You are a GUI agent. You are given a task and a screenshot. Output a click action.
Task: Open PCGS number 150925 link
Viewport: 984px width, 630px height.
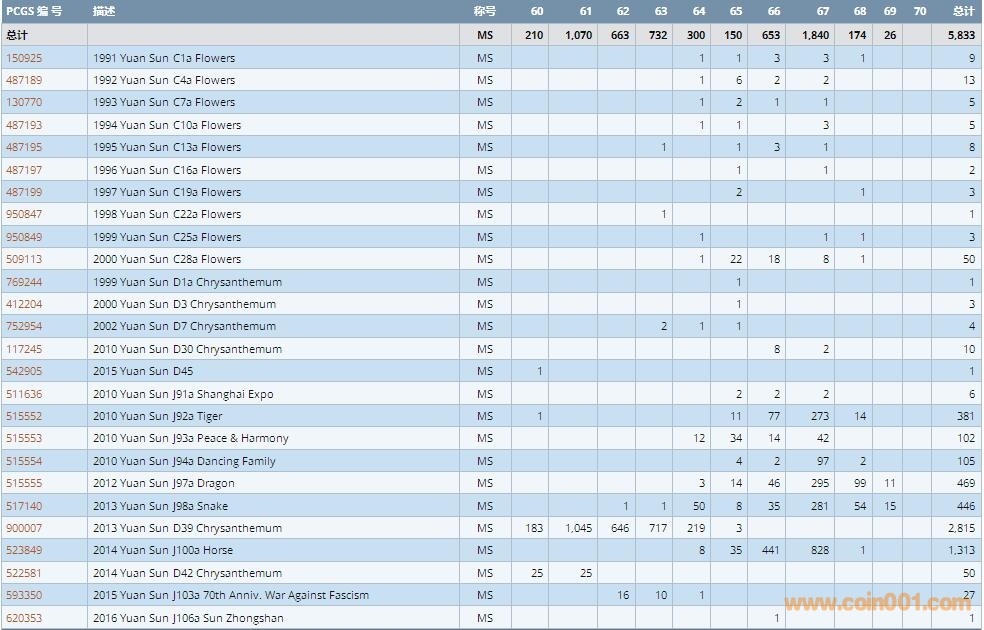[24, 58]
